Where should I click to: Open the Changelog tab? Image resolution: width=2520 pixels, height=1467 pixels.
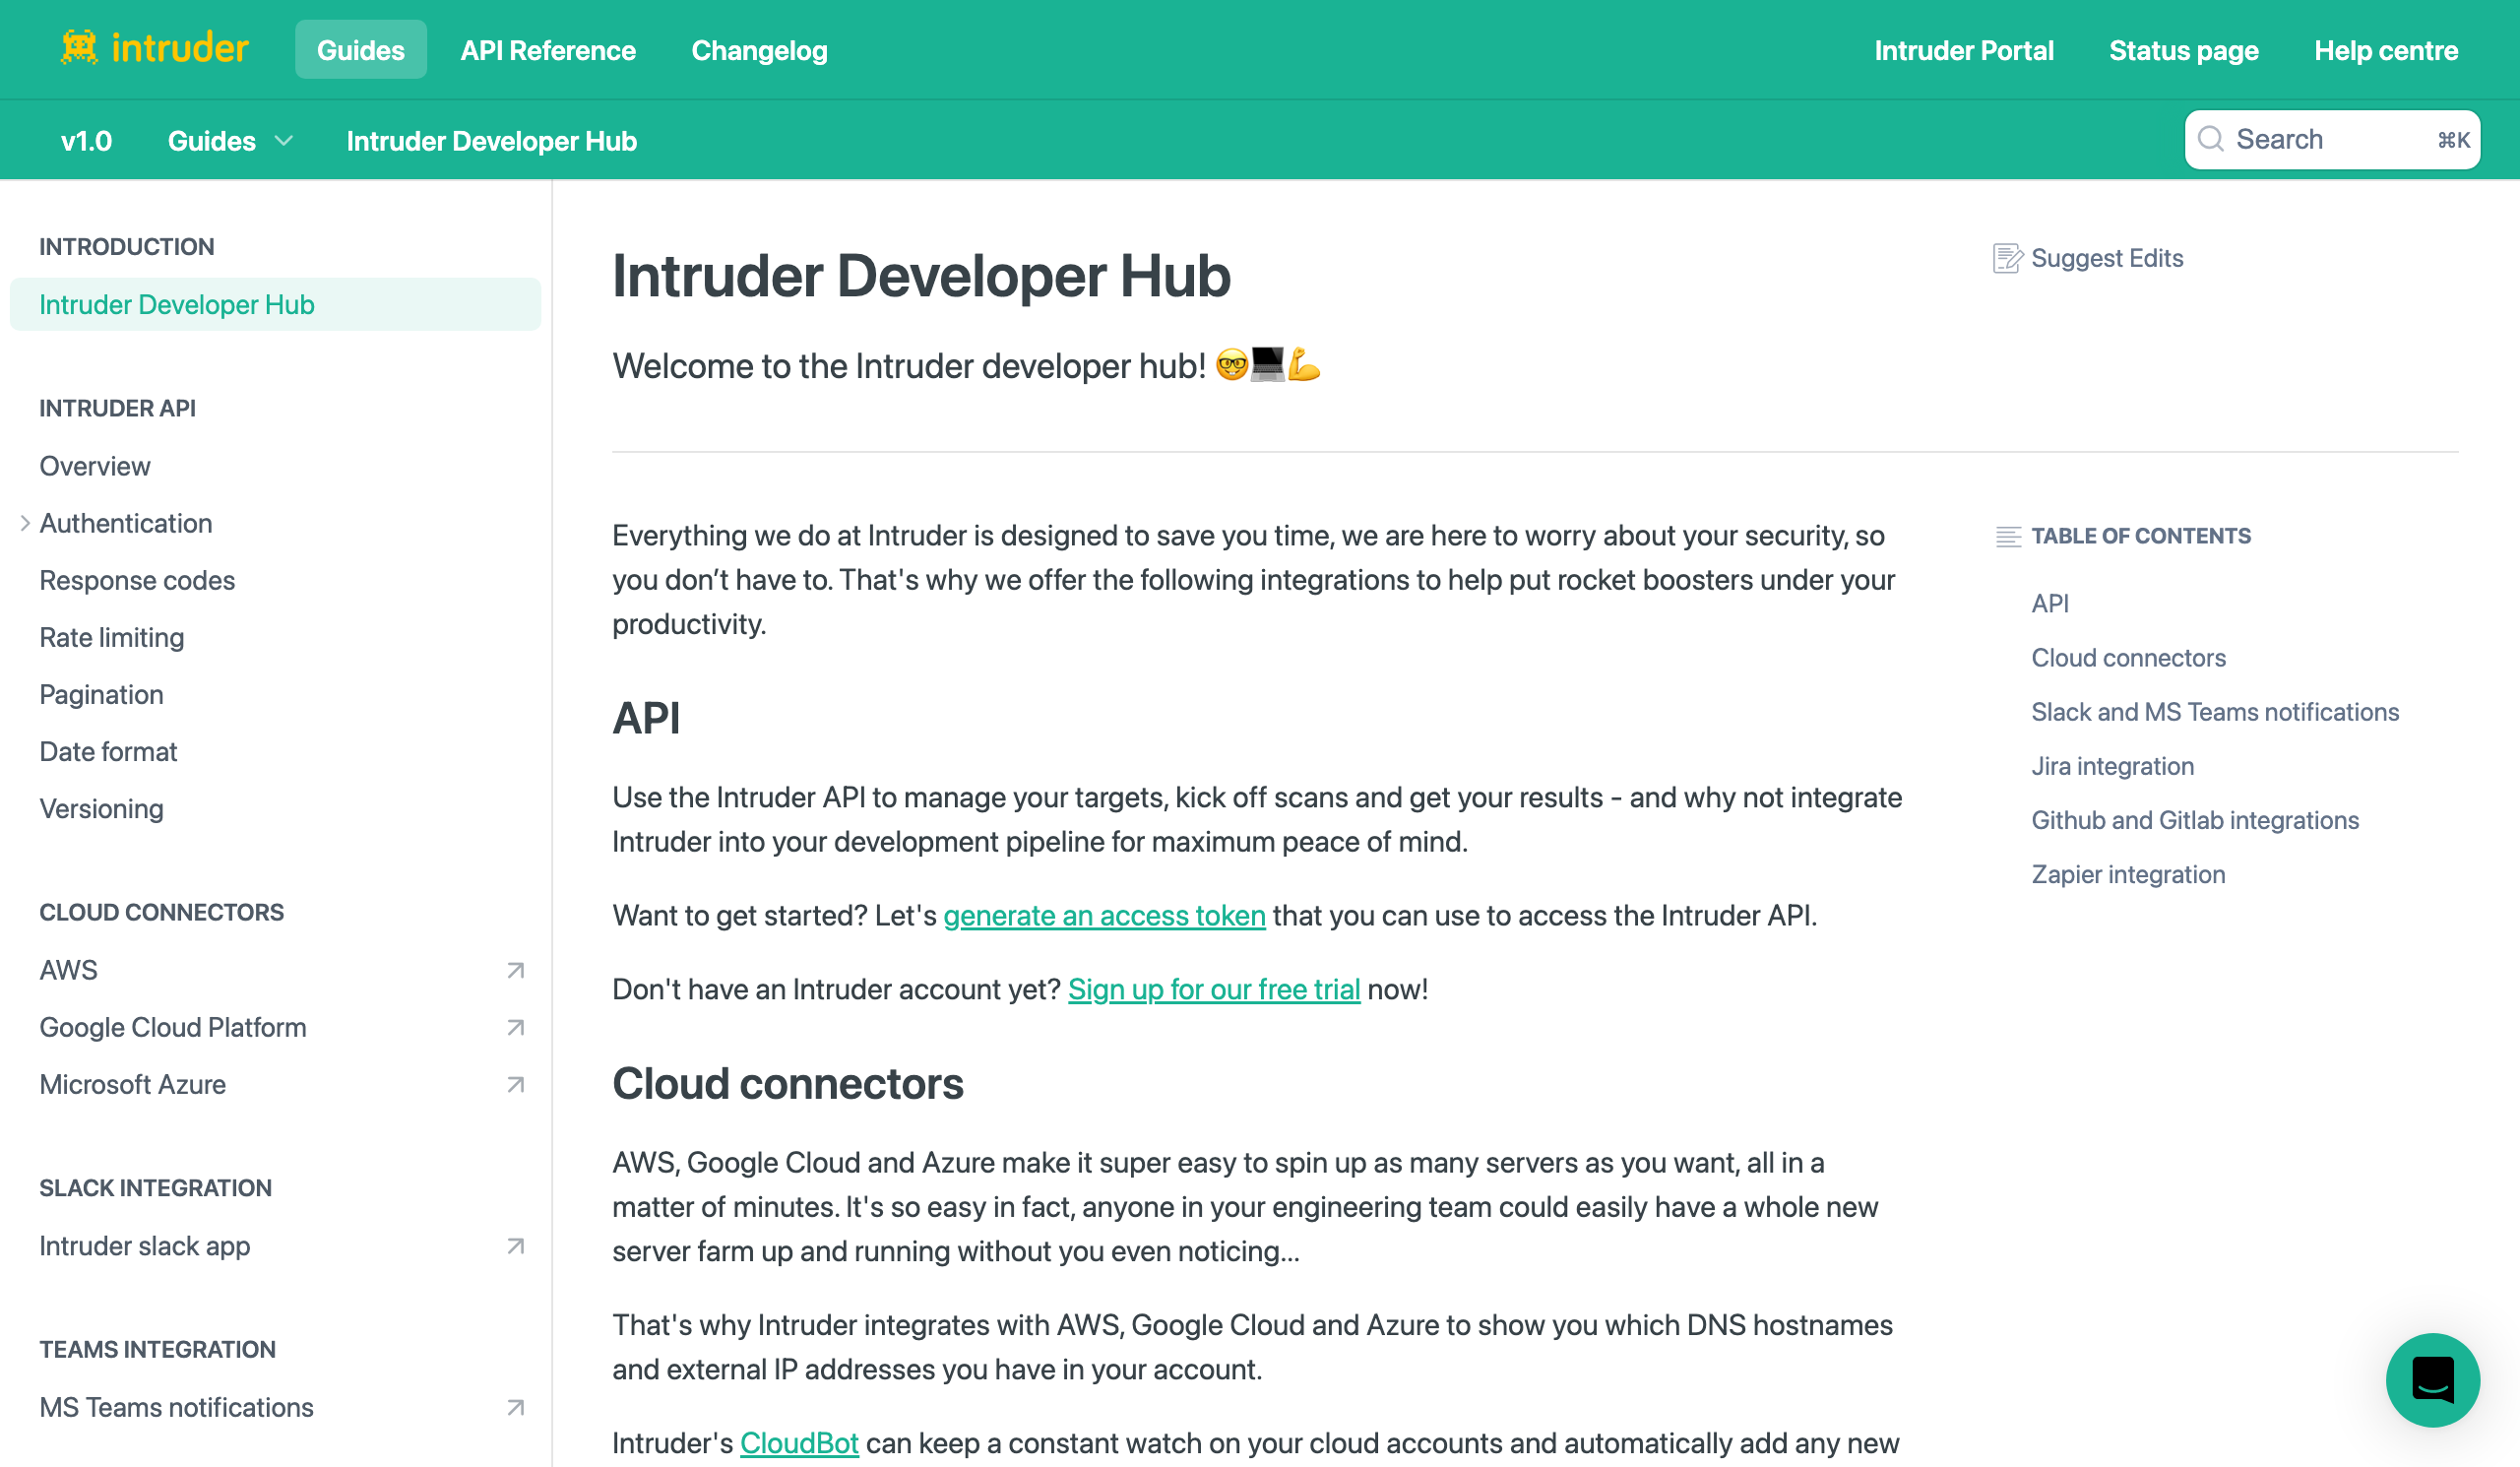pos(759,50)
